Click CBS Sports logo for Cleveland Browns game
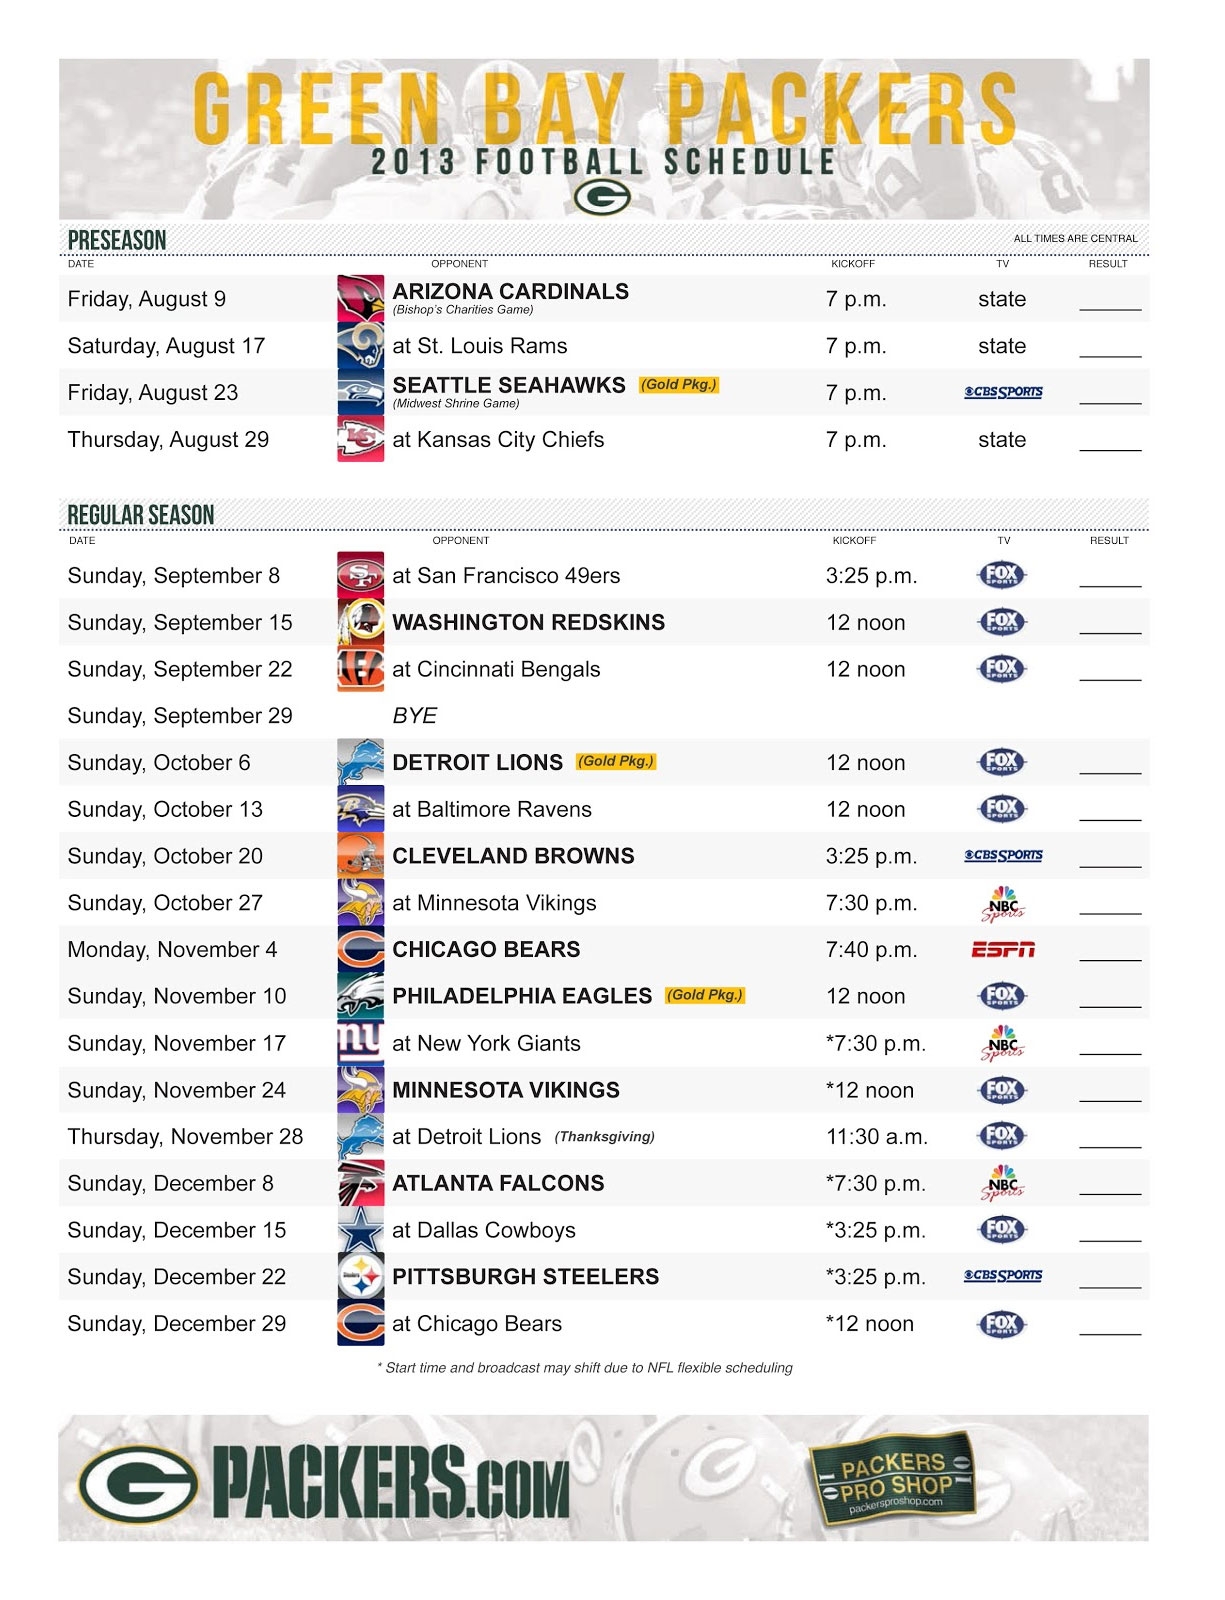This screenshot has height=1600, width=1225. pos(1003,856)
